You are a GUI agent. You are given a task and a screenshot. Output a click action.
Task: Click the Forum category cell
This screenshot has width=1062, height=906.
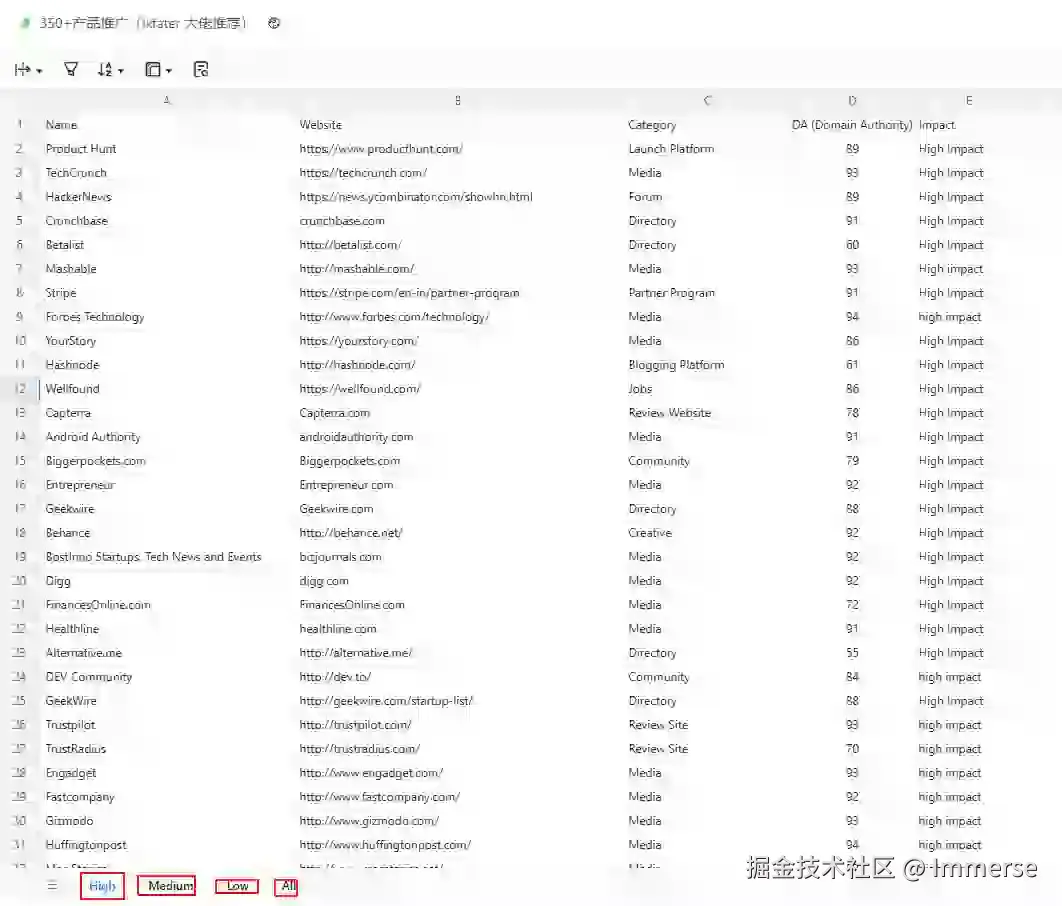point(645,196)
